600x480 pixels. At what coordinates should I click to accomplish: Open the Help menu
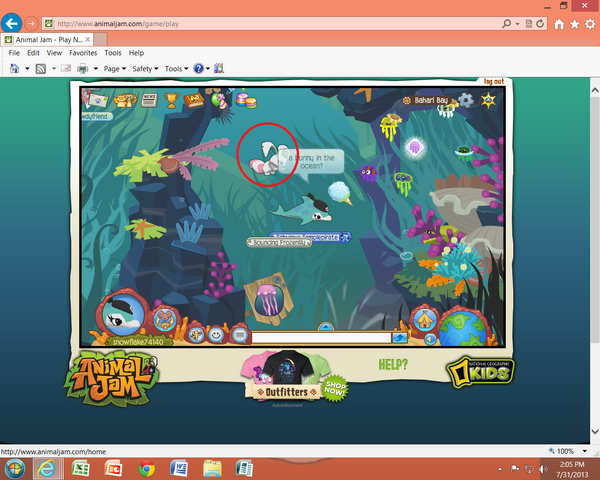(x=136, y=53)
